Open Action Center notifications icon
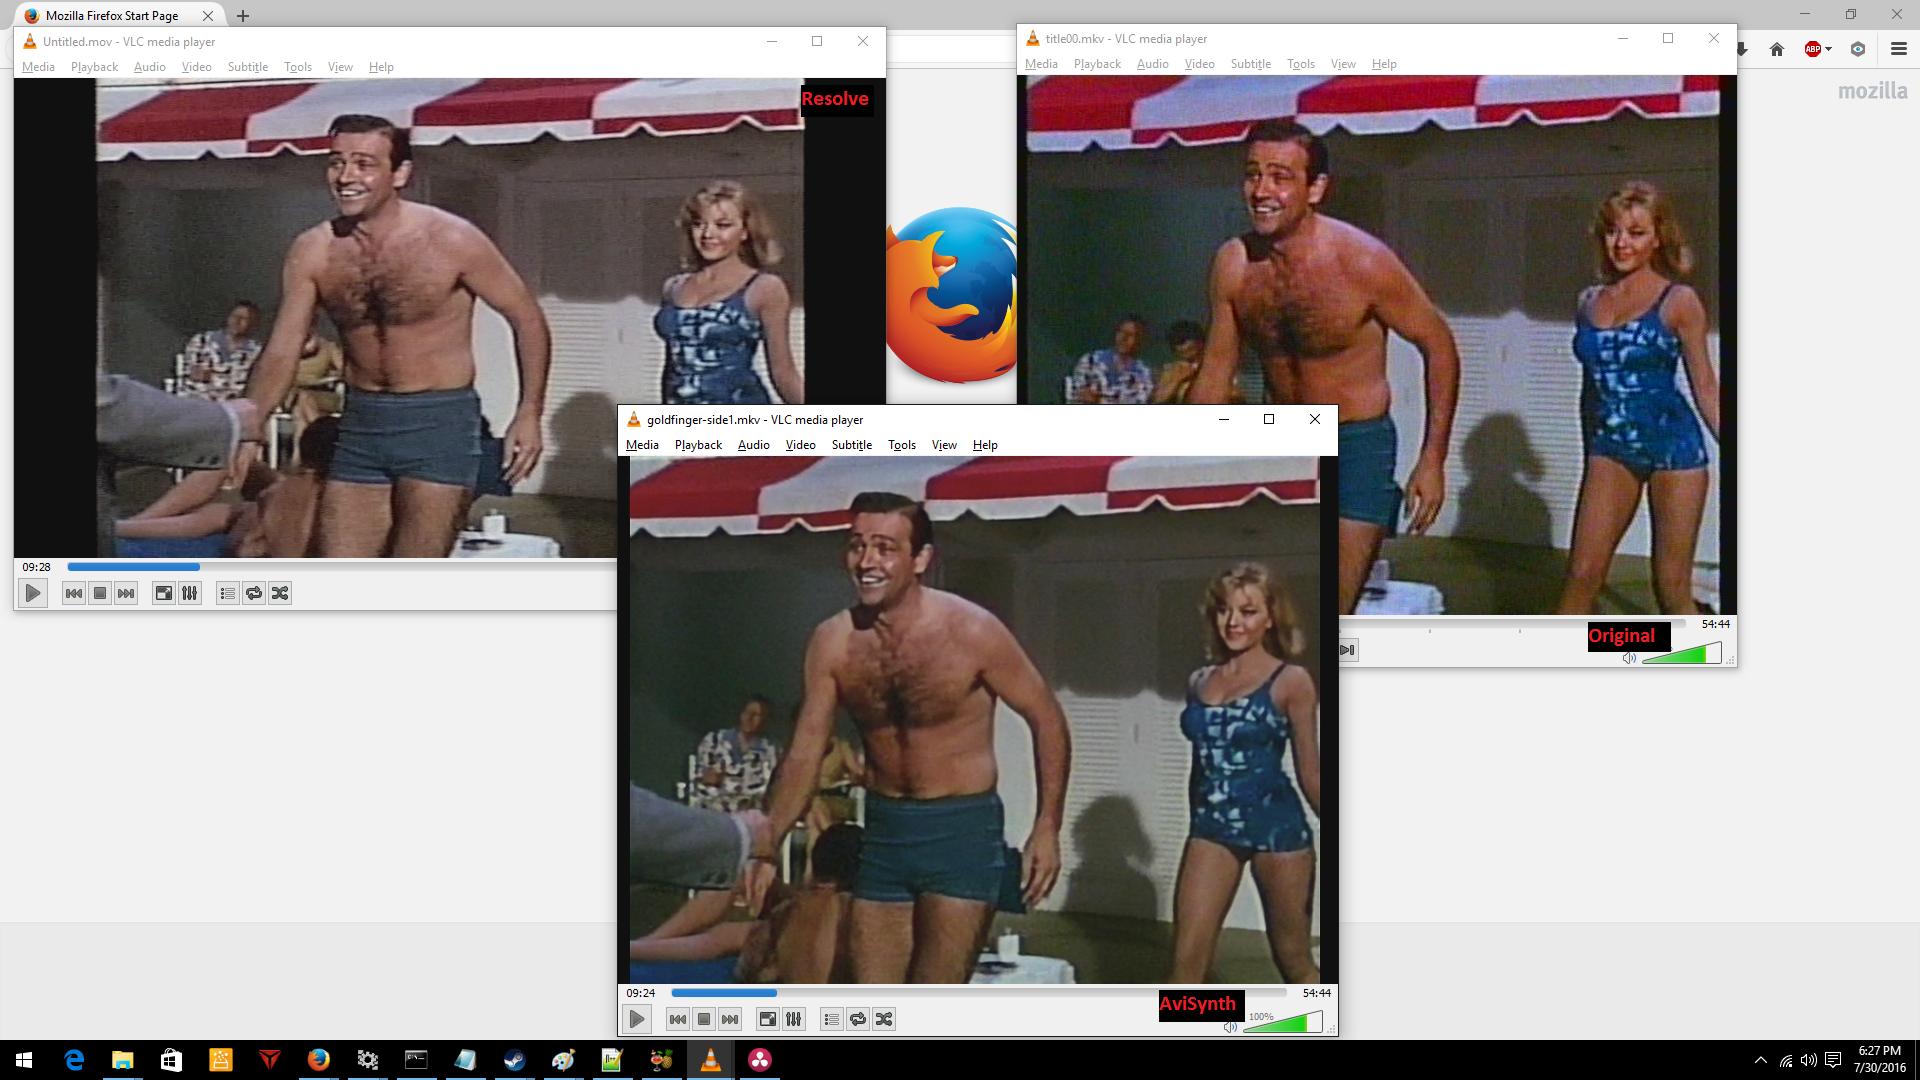 click(1833, 1060)
